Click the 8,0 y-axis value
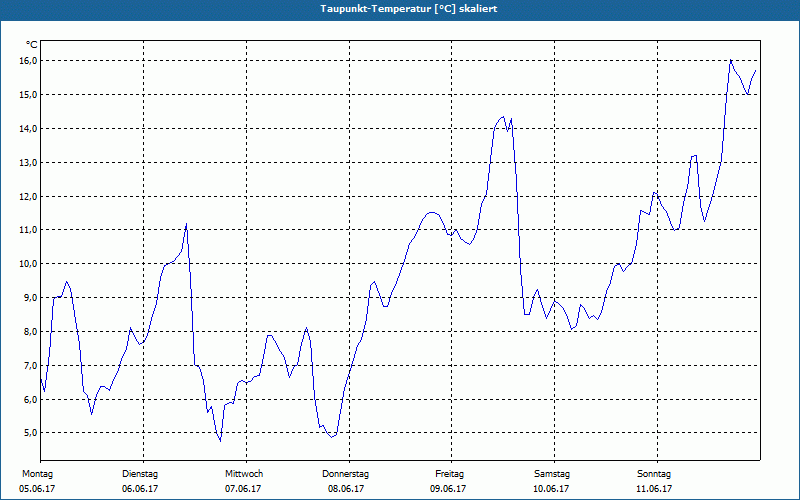 point(30,332)
